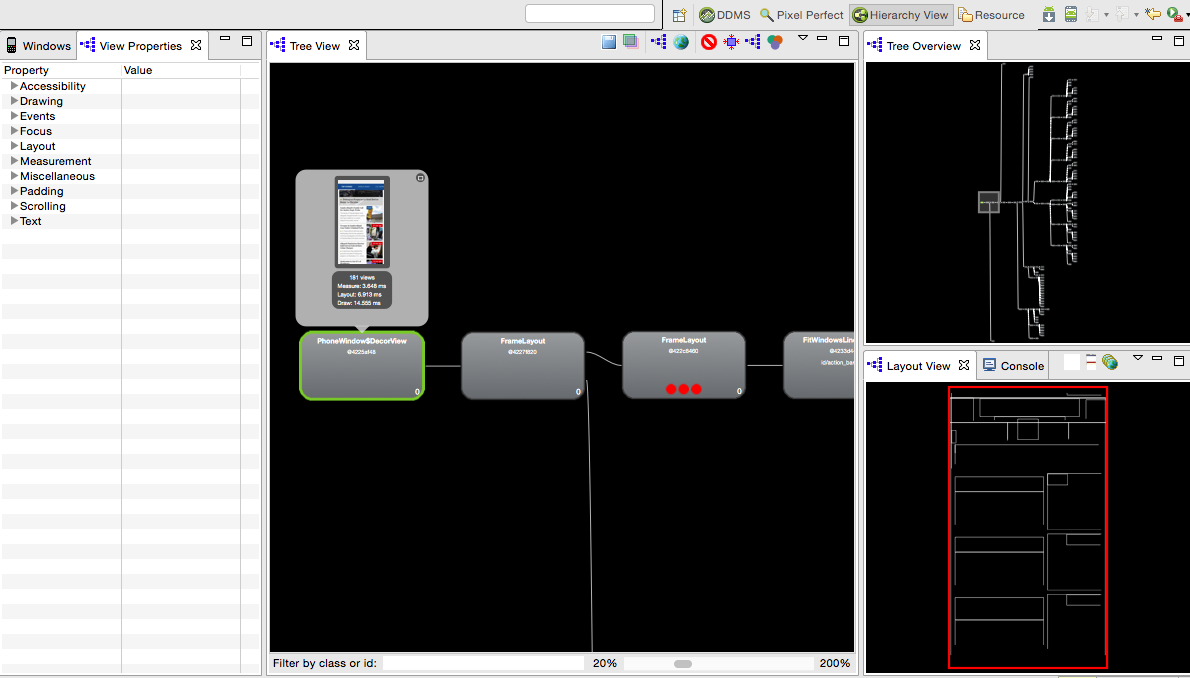Click the globe icon in Tree View toolbar

681,43
